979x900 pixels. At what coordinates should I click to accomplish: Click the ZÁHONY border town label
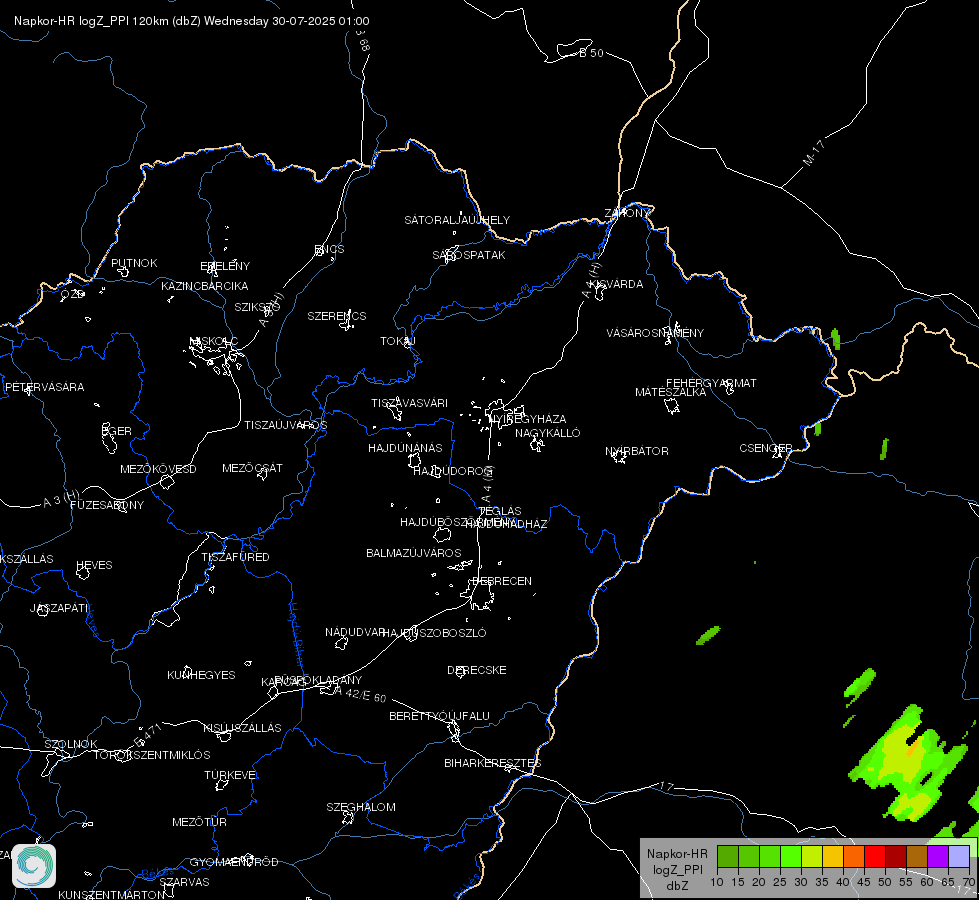[627, 213]
